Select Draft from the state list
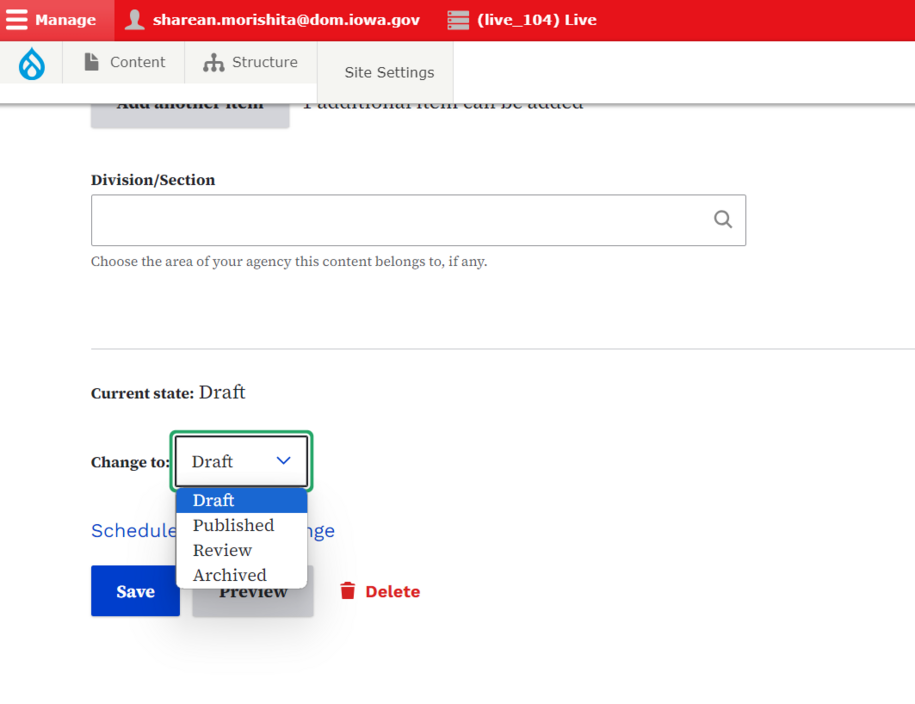 214,500
